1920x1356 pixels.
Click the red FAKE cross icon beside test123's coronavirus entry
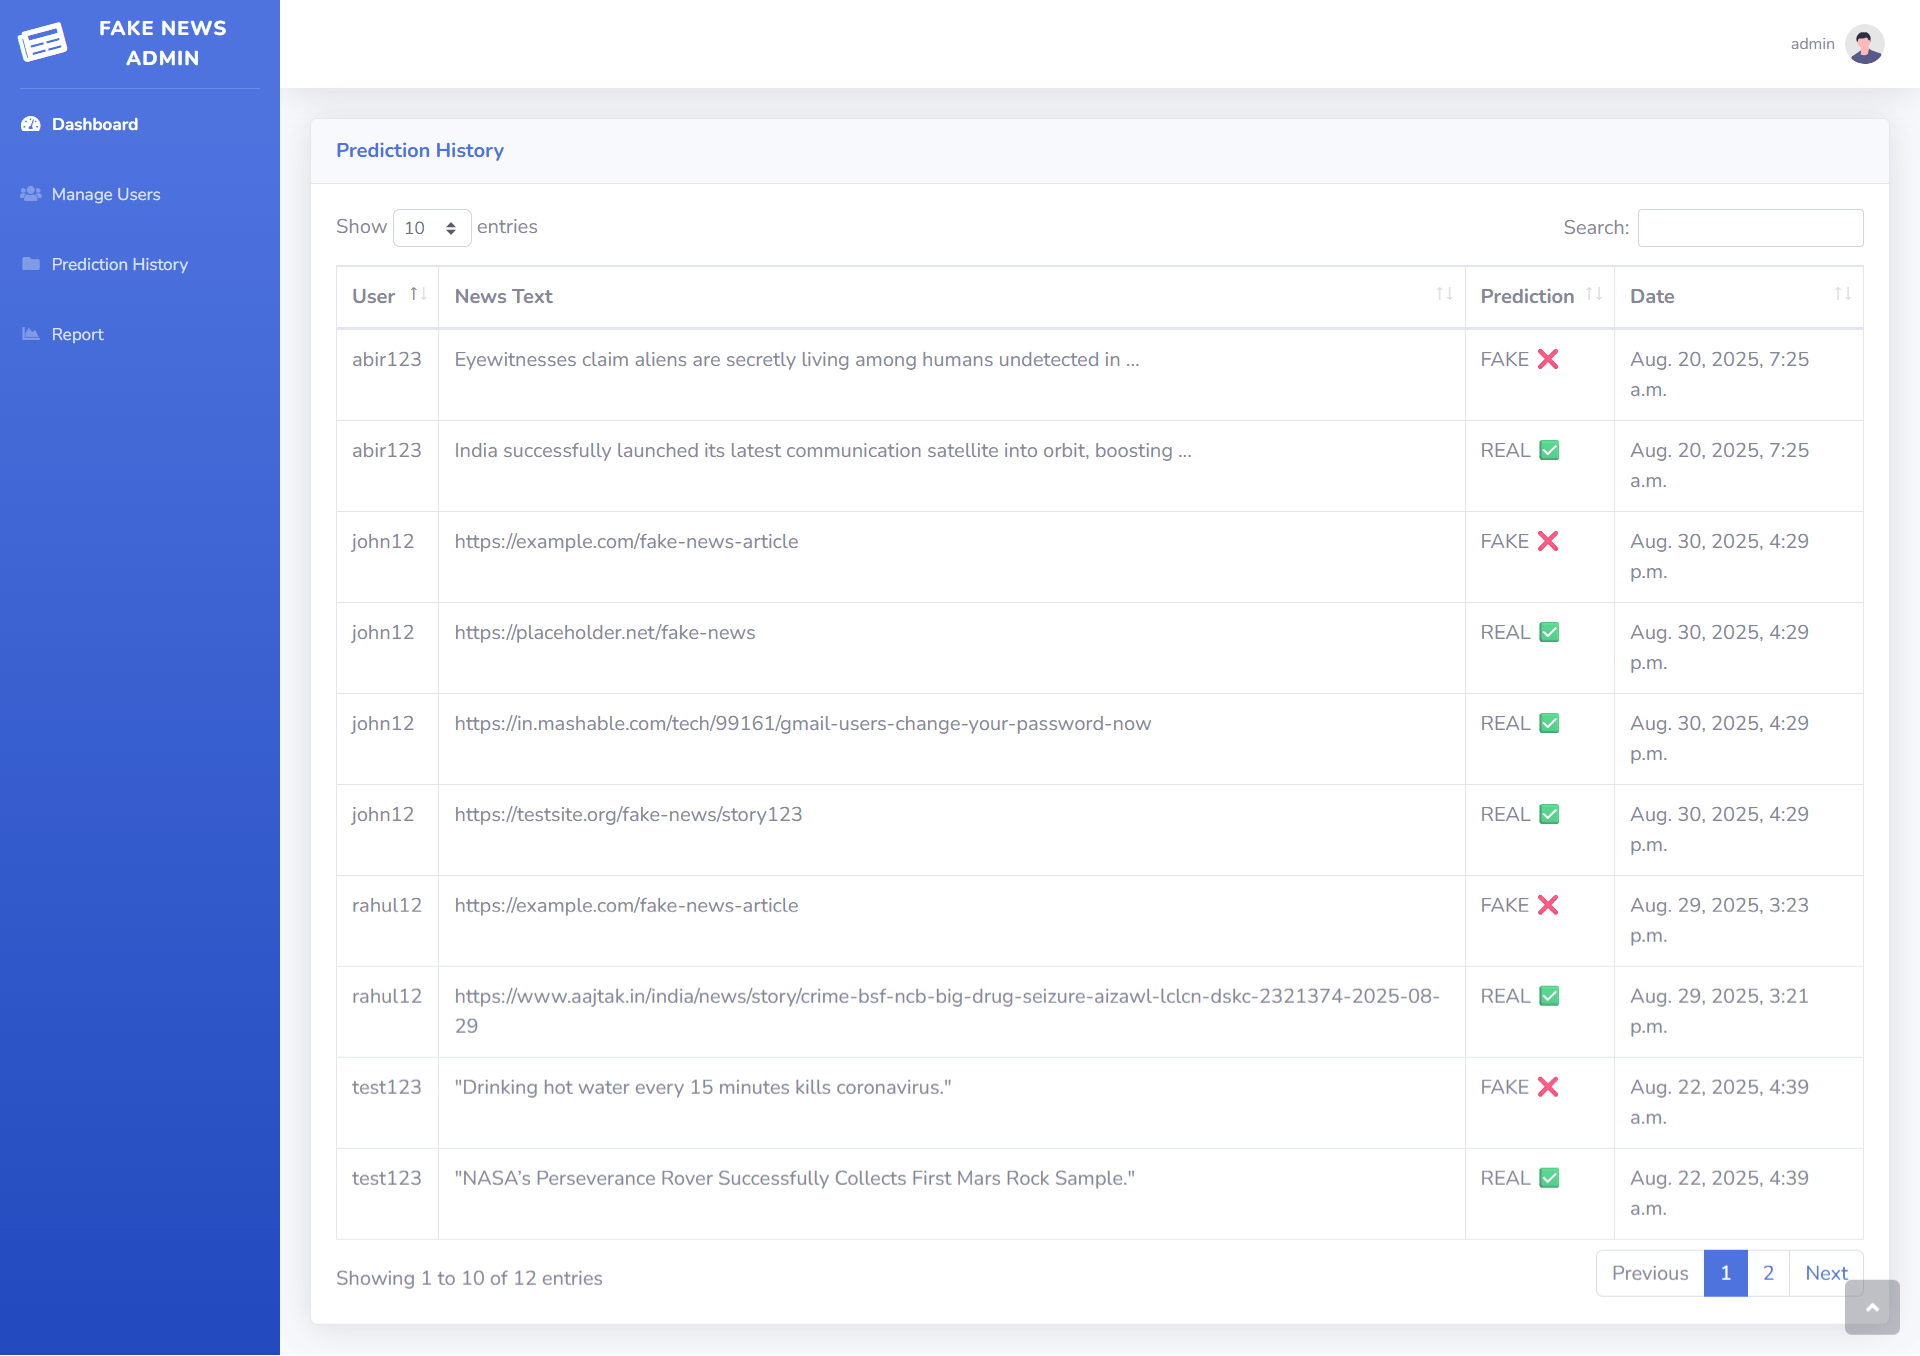pyautogui.click(x=1547, y=1087)
